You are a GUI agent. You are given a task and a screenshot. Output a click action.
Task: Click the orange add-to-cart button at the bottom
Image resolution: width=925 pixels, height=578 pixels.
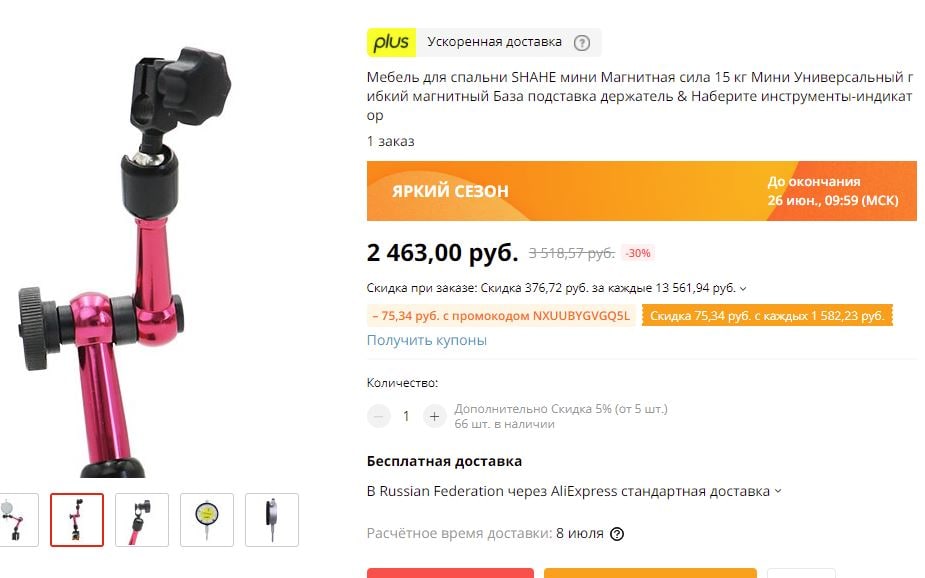click(650, 573)
